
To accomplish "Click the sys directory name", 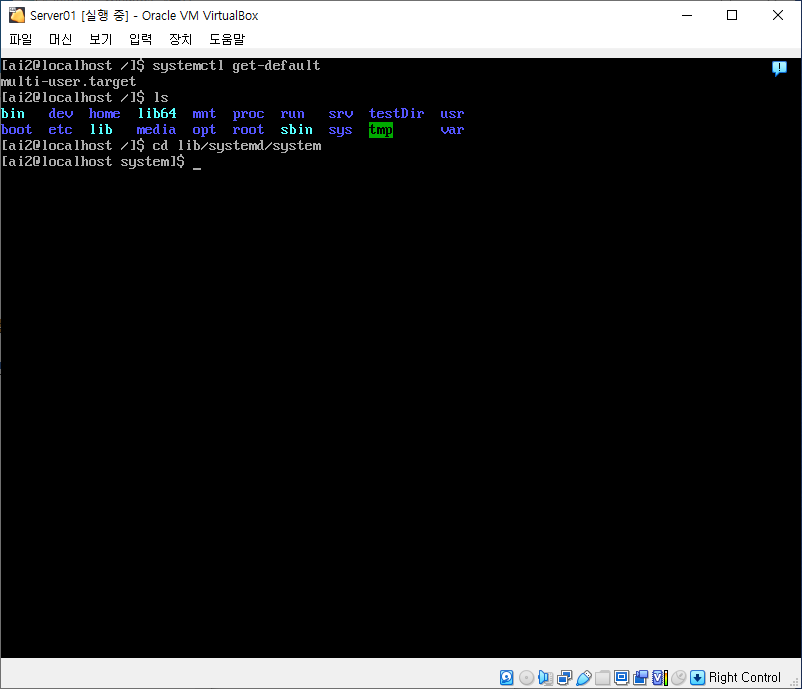I will (340, 129).
